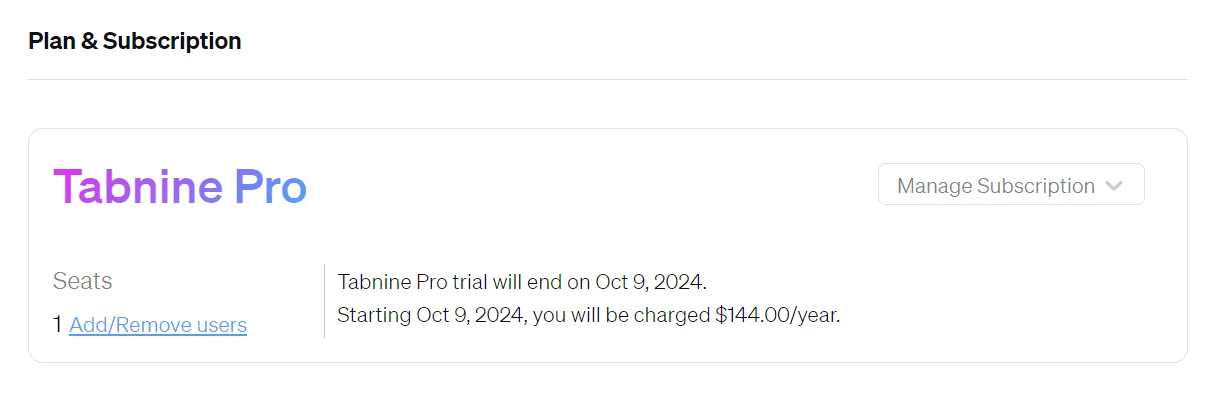Open the Manage Subscription dropdown
The image size is (1224, 408).
coord(1011,185)
